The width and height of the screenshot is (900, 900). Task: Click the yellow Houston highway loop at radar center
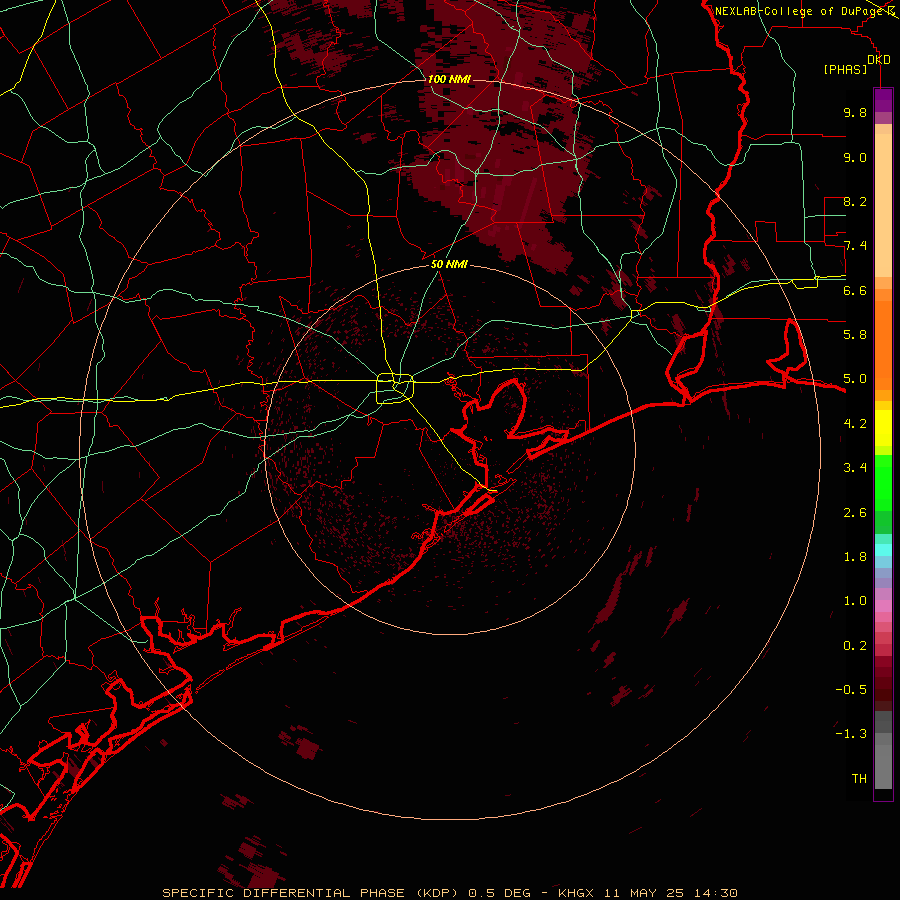[x=395, y=389]
